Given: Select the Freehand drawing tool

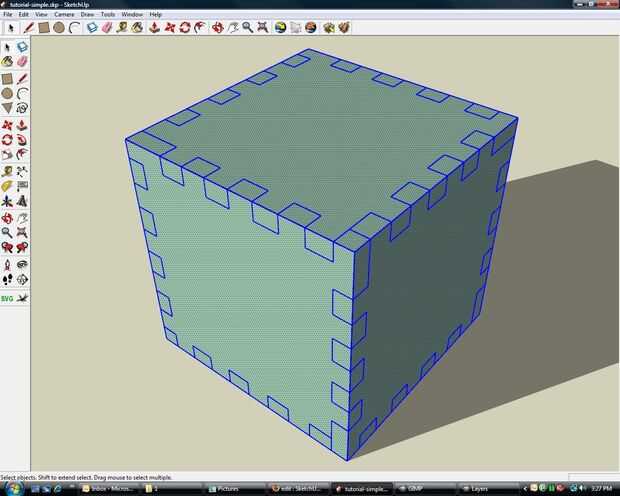Looking at the screenshot, I should (x=22, y=108).
